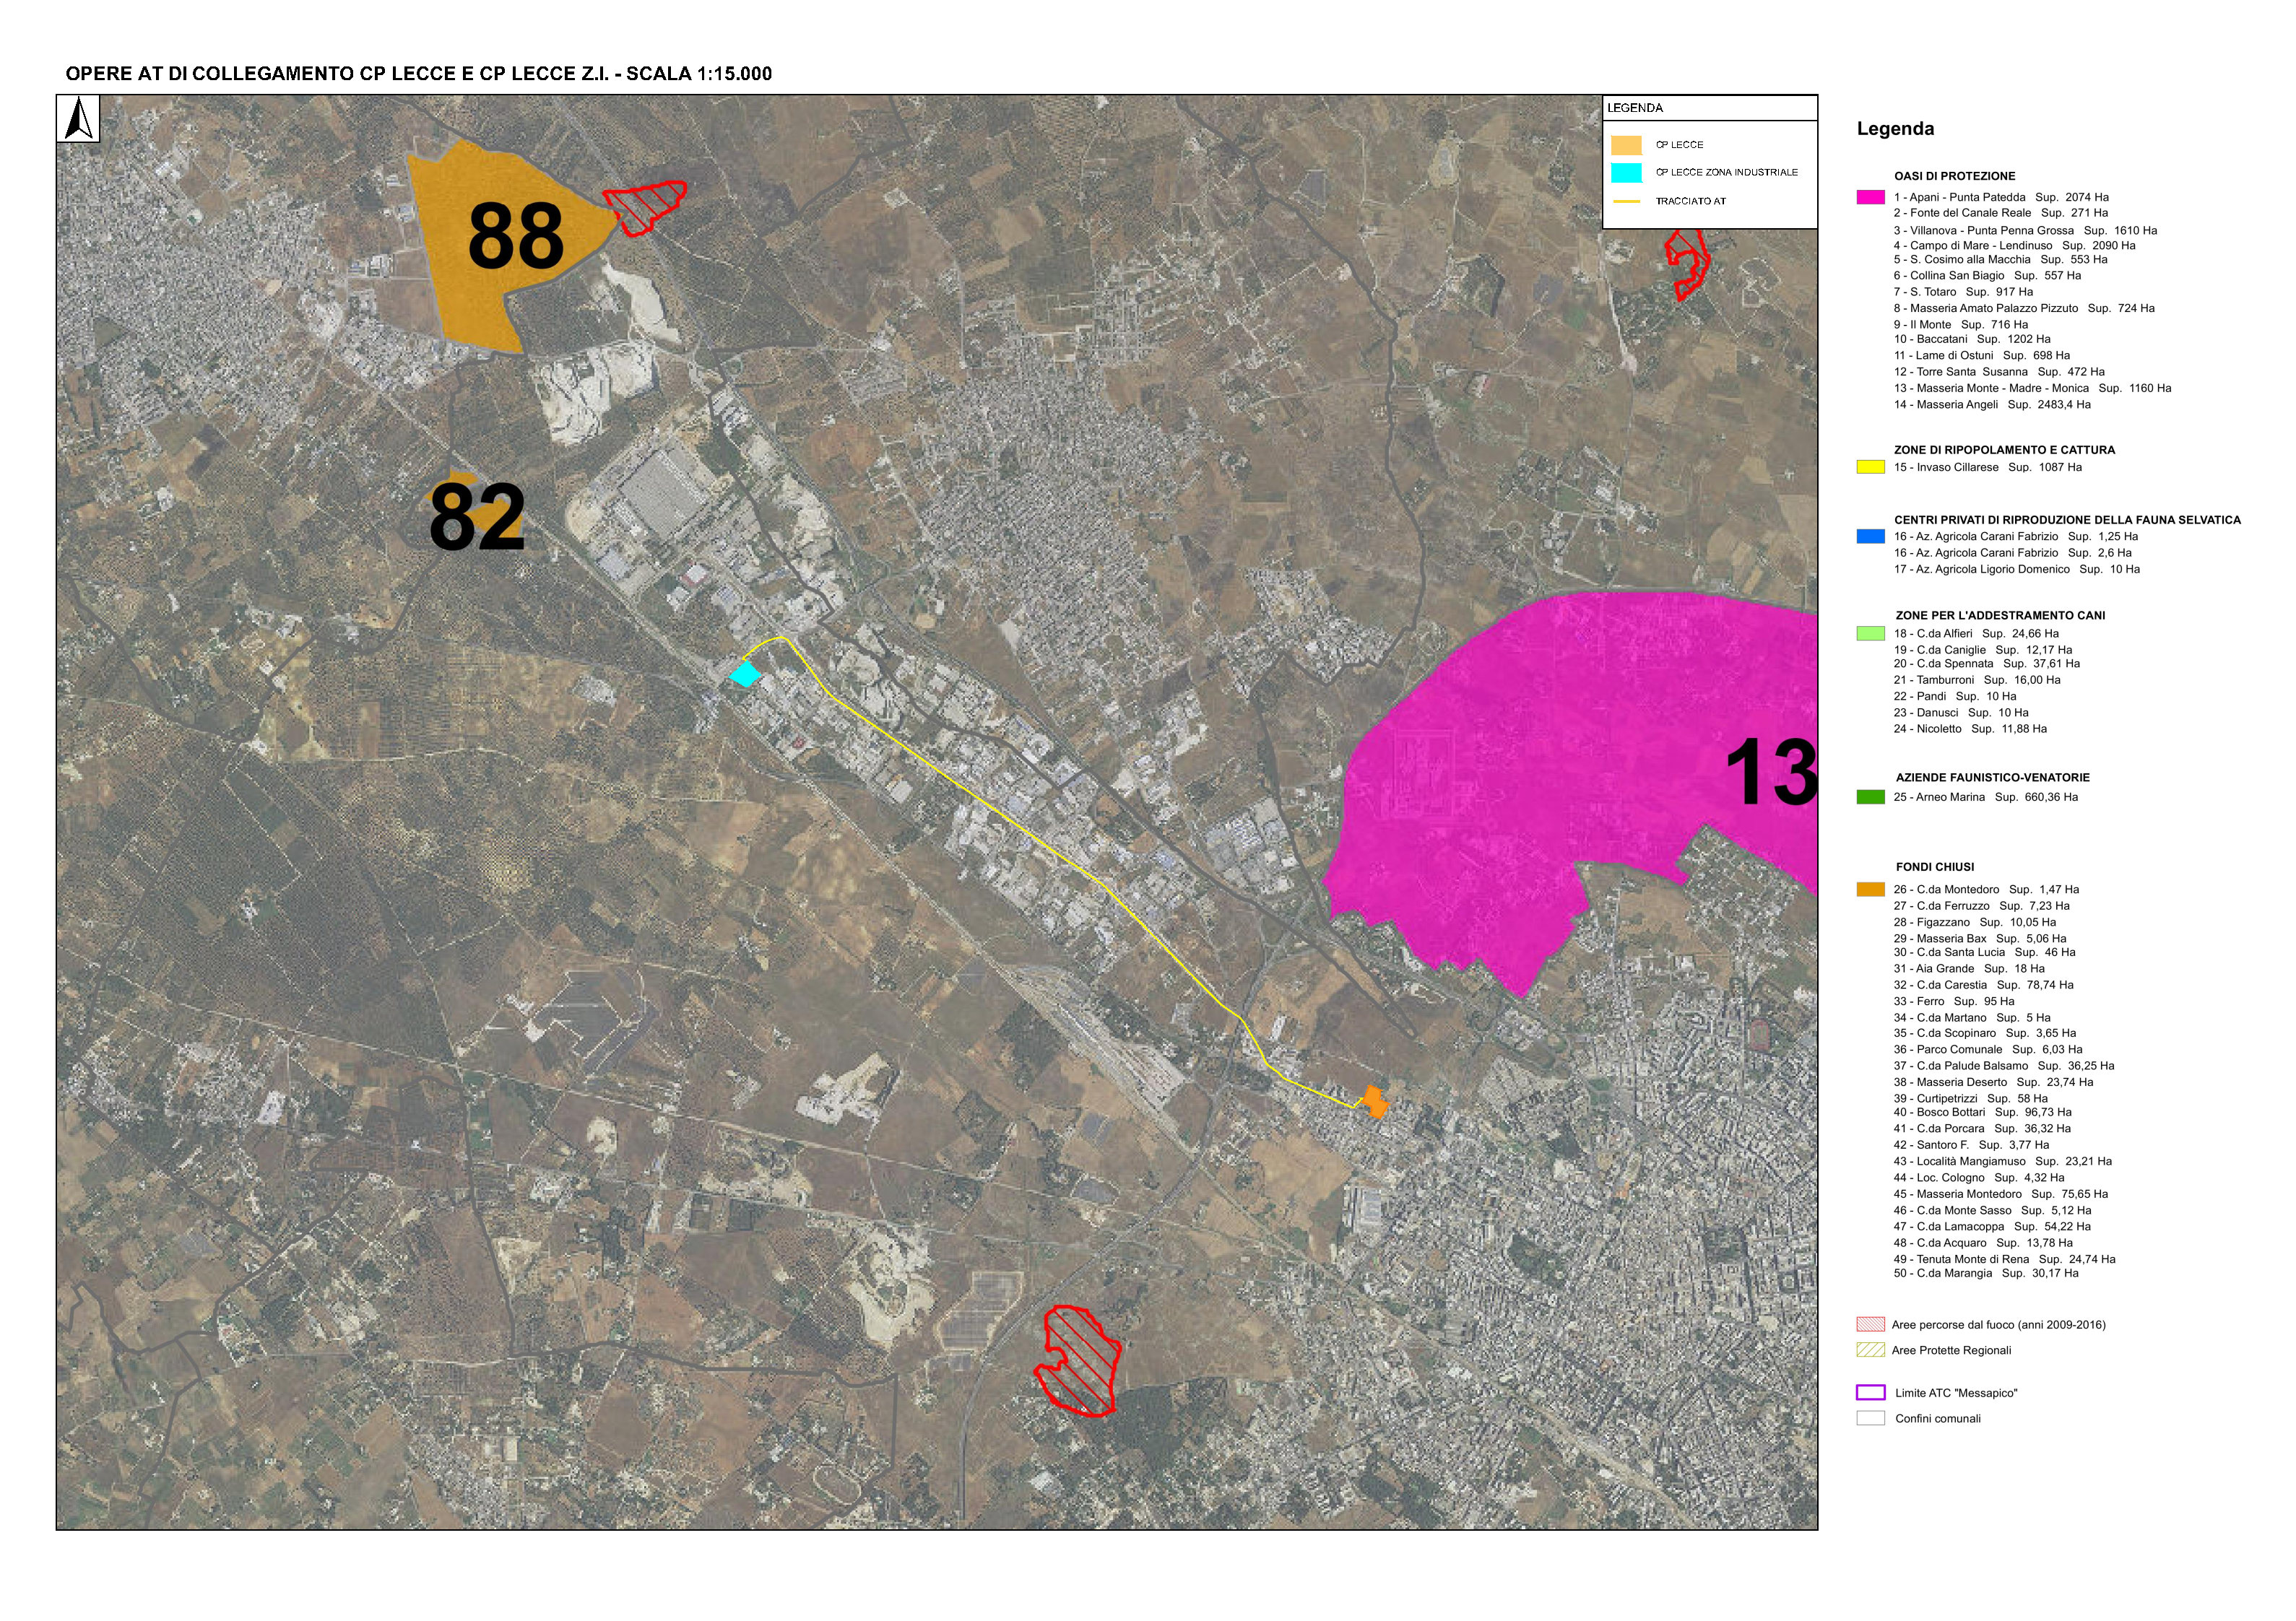Click the cyan CP Lecce Zona Industriale marker

tap(744, 675)
